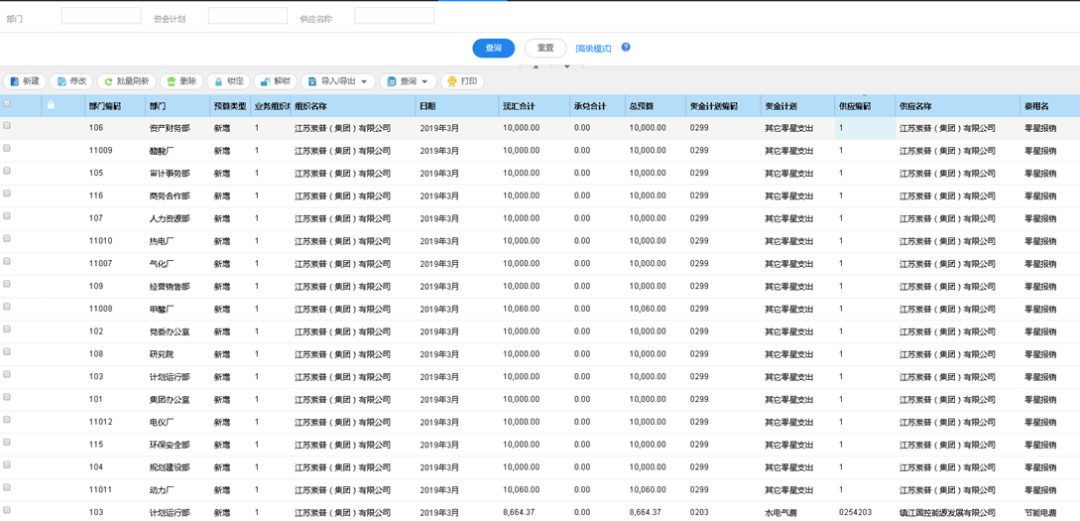Click the 锁定 (Lock) toolbar button
The width and height of the screenshot is (1080, 521).
click(x=228, y=81)
